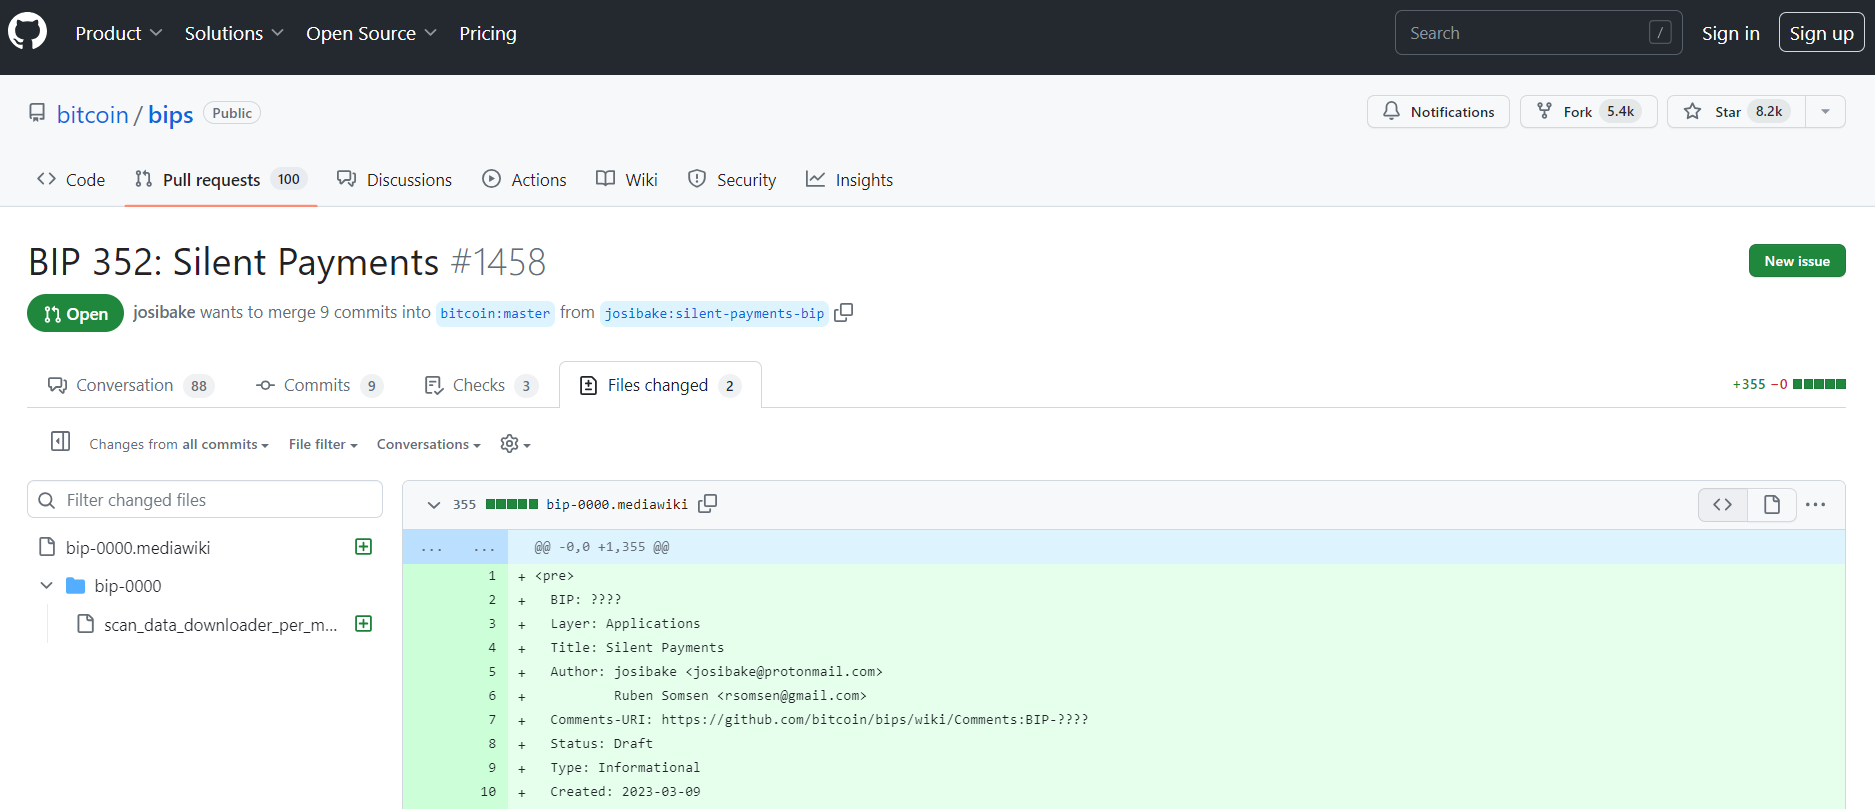
Task: Open the bitcoin owner link
Action: click(93, 115)
